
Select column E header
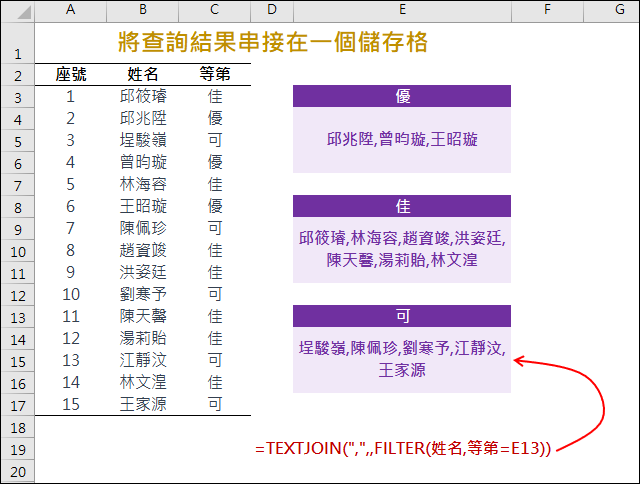(402, 11)
